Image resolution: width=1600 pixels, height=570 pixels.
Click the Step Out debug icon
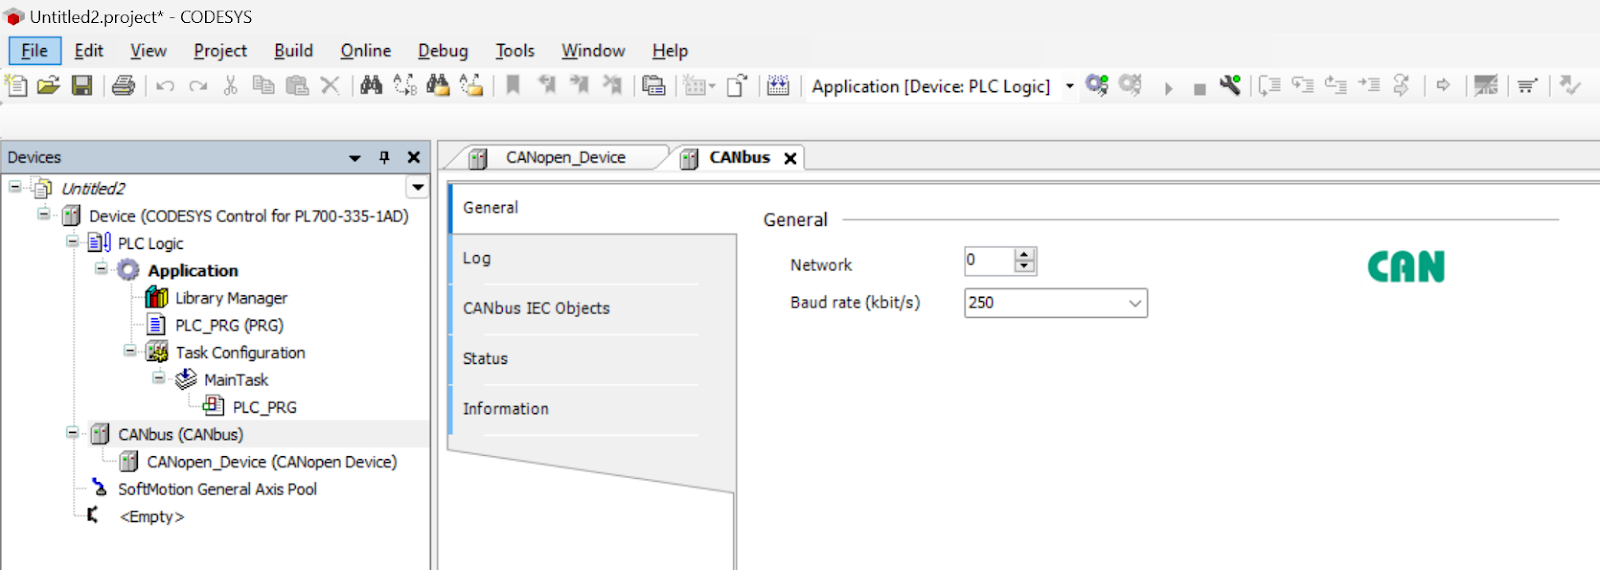click(1335, 85)
